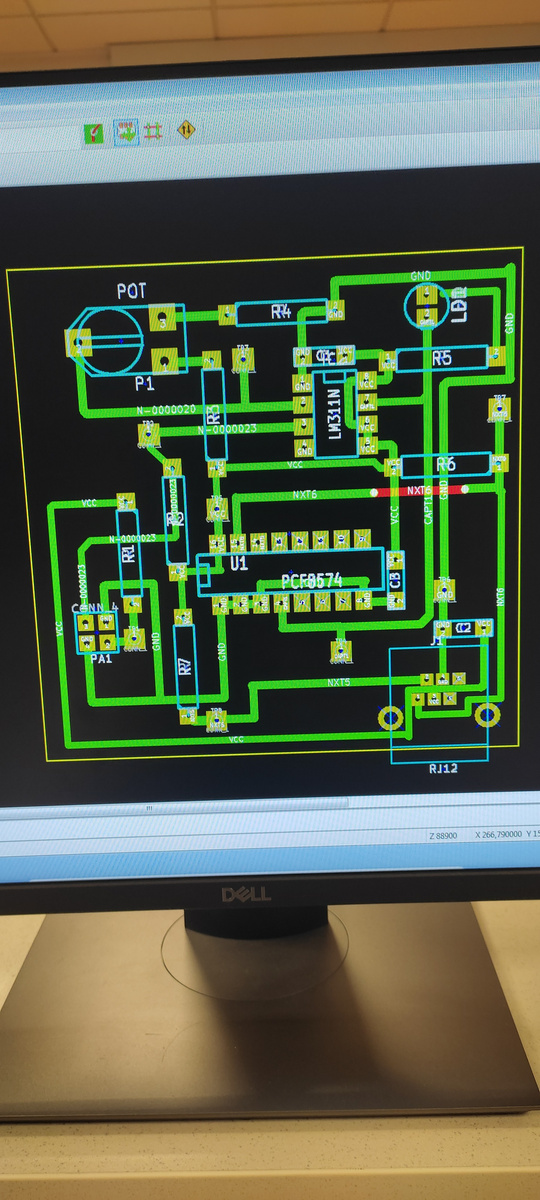Click the yellow diamond warning toolbar icon
540x1200 pixels.
pos(186,129)
